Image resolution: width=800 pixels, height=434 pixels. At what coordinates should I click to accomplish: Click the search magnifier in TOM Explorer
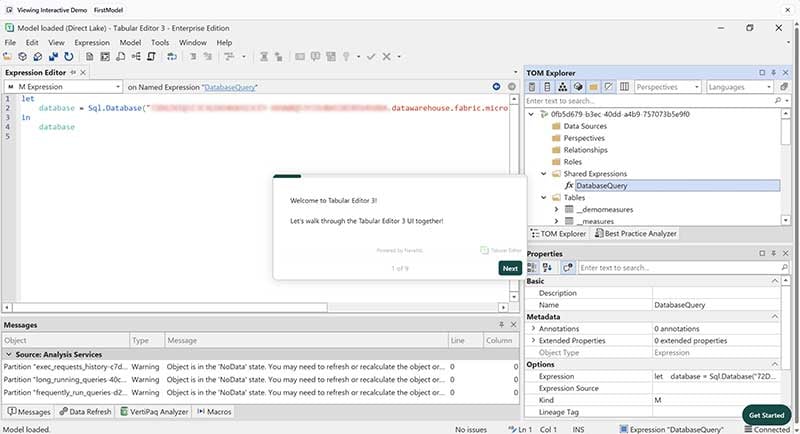(779, 101)
